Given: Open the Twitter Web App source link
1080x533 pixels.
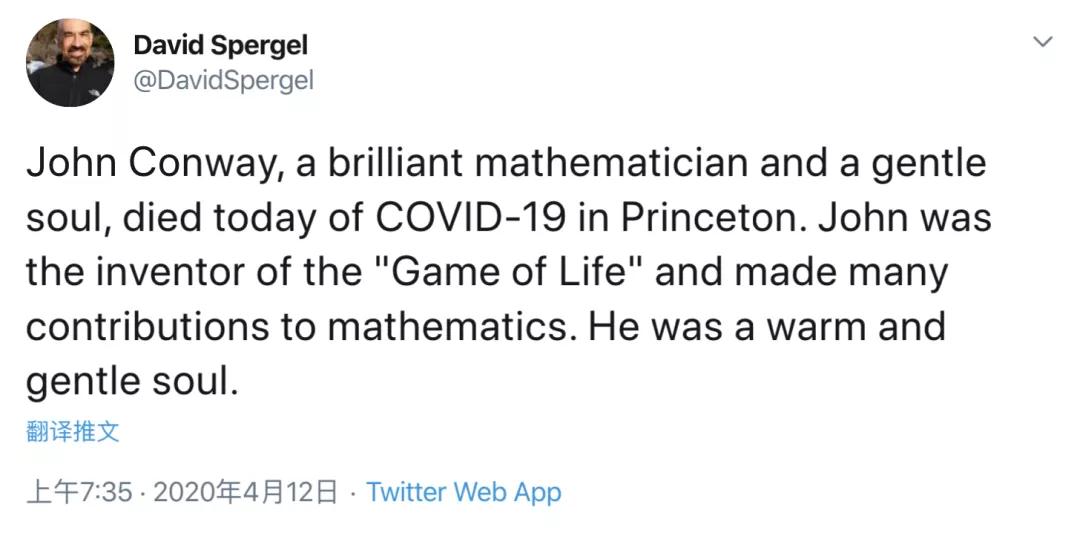Looking at the screenshot, I should 464,492.
